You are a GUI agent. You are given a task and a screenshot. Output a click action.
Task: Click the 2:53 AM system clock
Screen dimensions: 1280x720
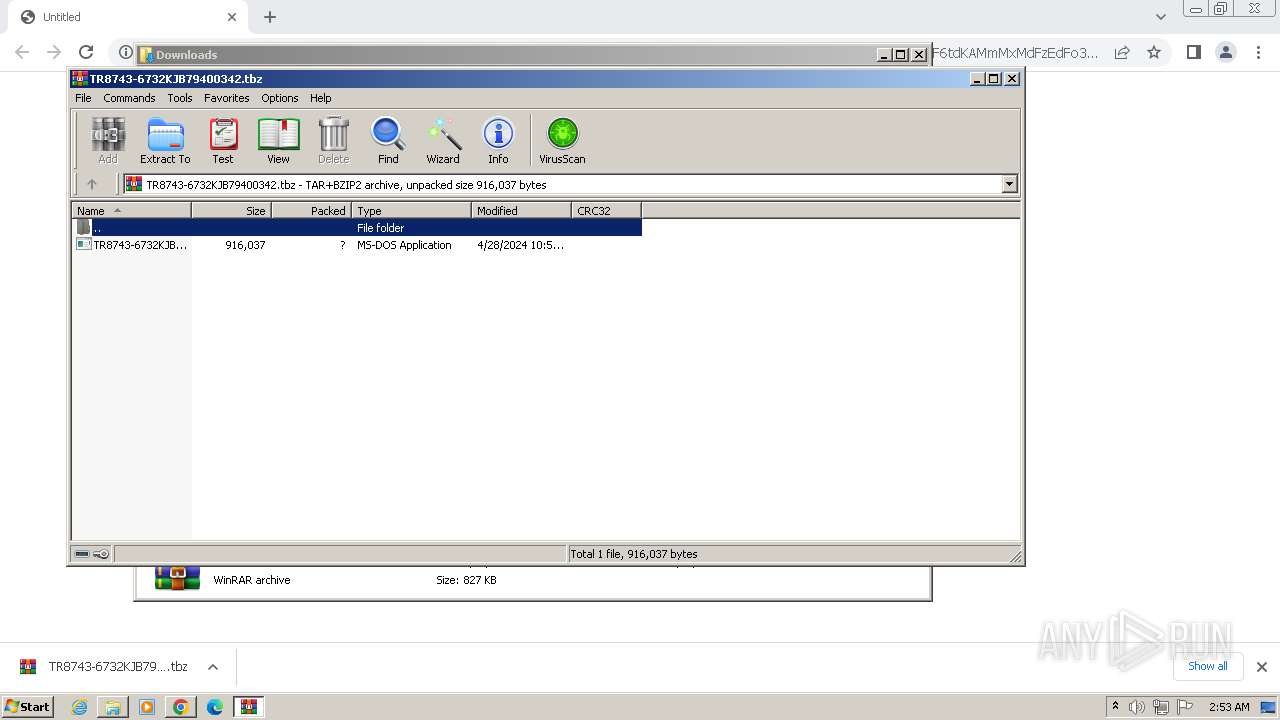click(x=1229, y=707)
